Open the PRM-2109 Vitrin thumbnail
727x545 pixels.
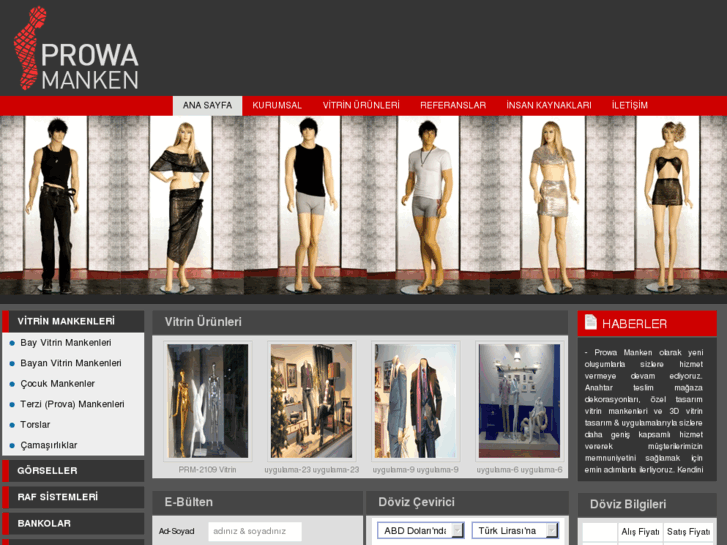207,401
